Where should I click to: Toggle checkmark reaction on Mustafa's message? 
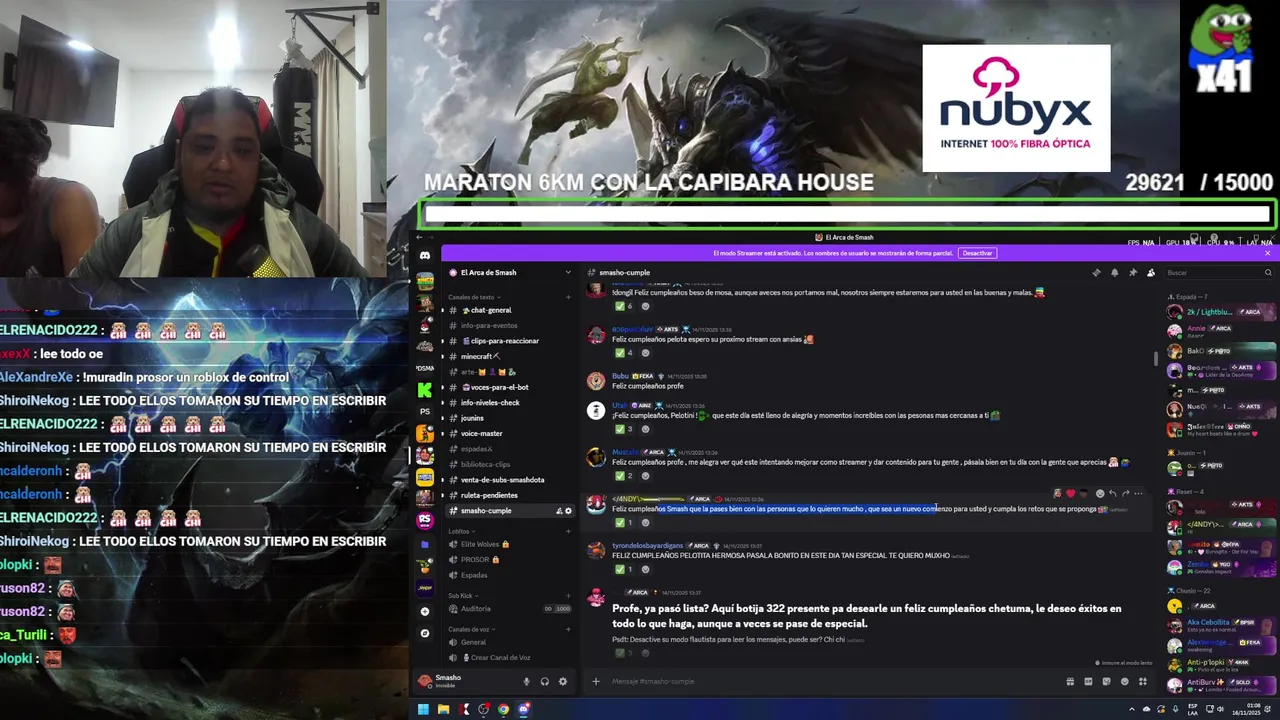coord(623,476)
